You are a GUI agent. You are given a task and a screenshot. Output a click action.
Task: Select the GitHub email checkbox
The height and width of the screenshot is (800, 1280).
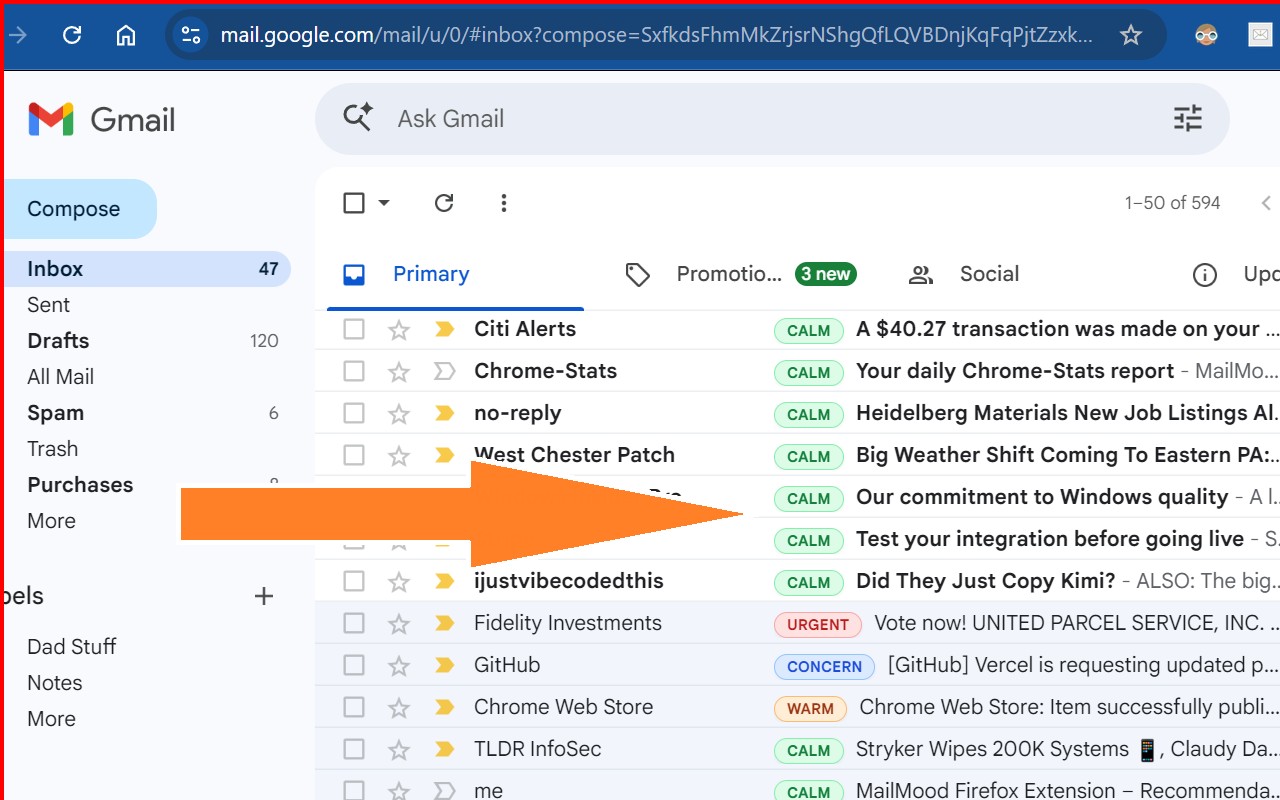[354, 665]
